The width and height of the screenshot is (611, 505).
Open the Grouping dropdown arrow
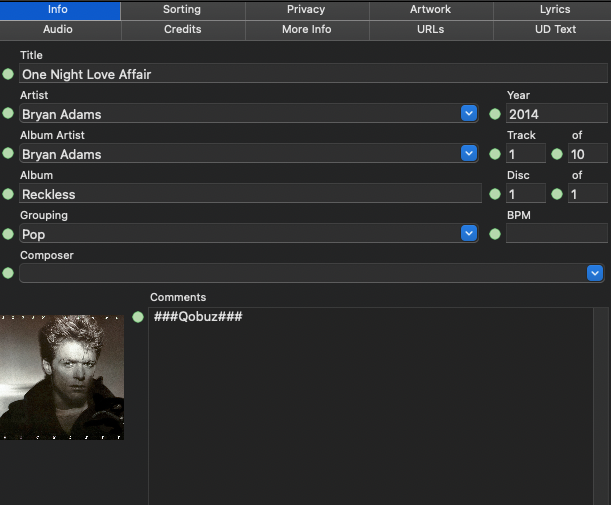click(469, 233)
